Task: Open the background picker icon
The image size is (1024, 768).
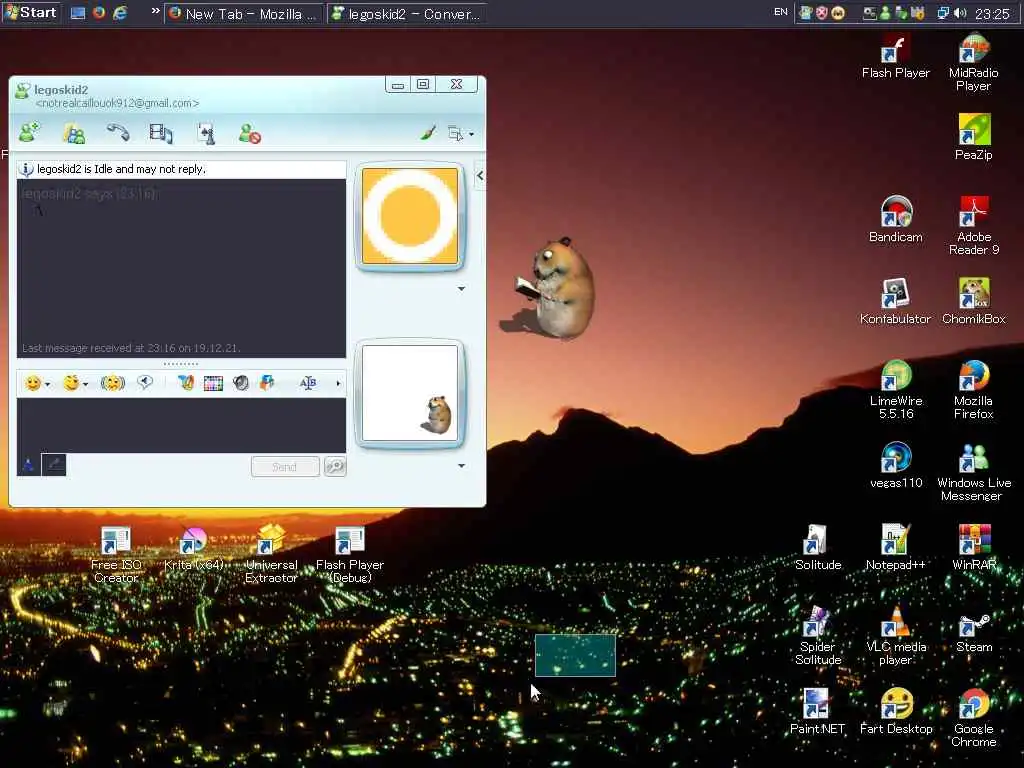Action: [x=186, y=383]
